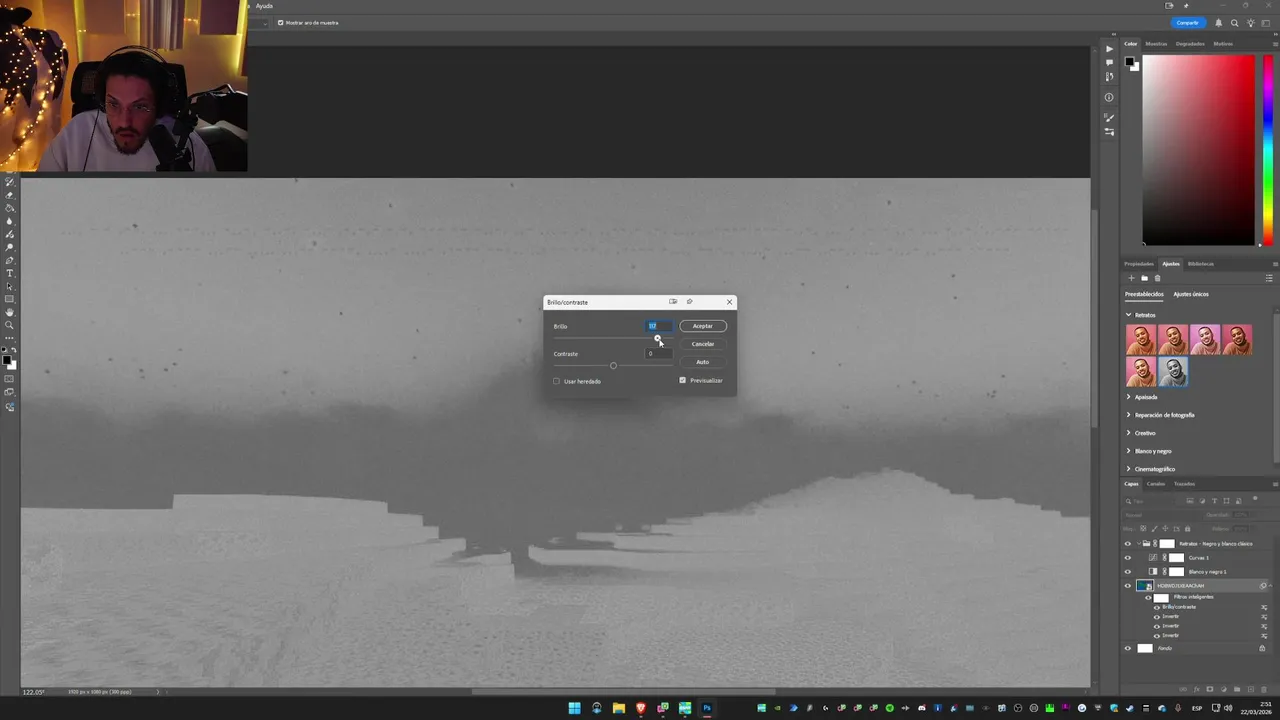Click the Contraste value input field
The width and height of the screenshot is (1280, 720).
tap(658, 353)
